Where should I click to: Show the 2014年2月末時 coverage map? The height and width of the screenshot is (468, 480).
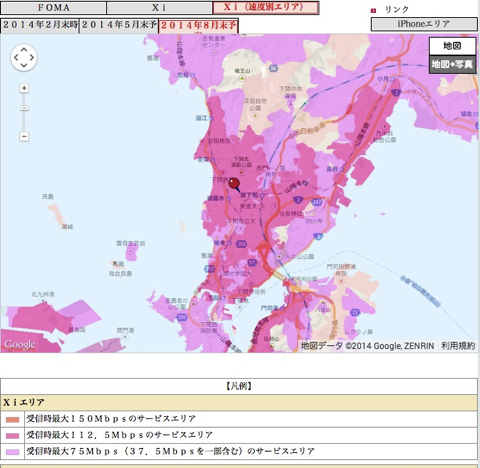[40, 26]
